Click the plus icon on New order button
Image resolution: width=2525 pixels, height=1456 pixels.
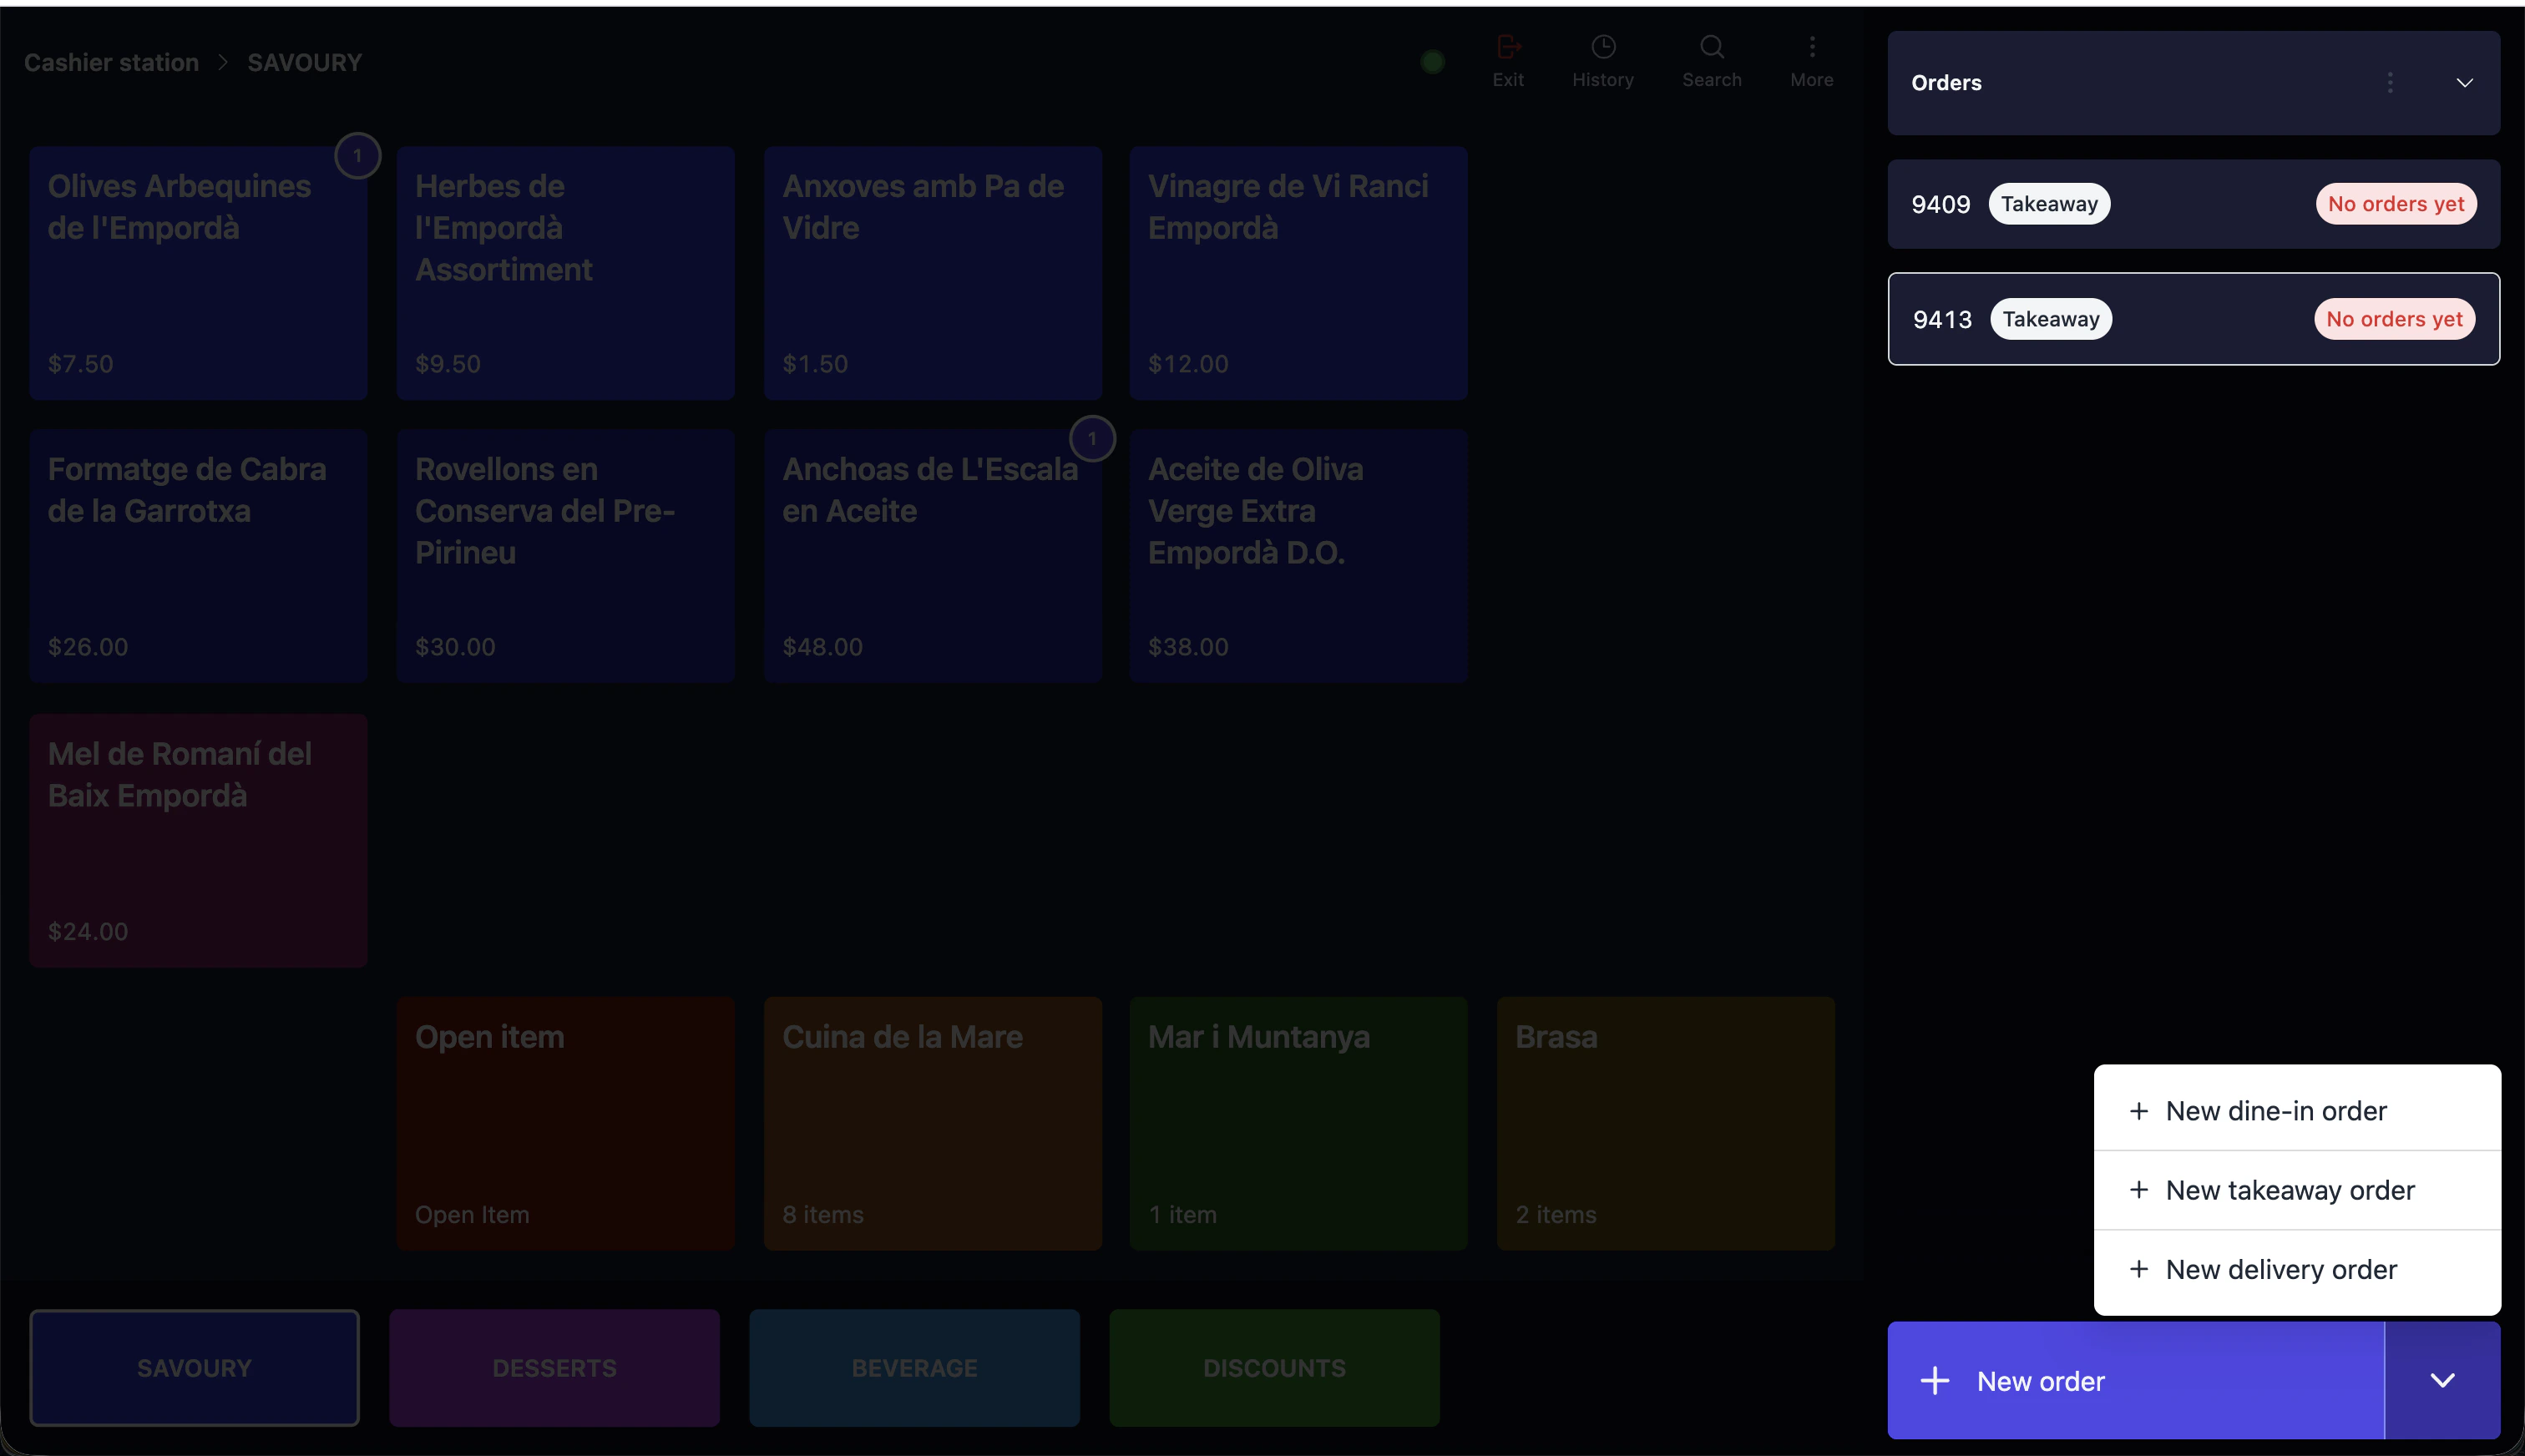coord(1935,1379)
